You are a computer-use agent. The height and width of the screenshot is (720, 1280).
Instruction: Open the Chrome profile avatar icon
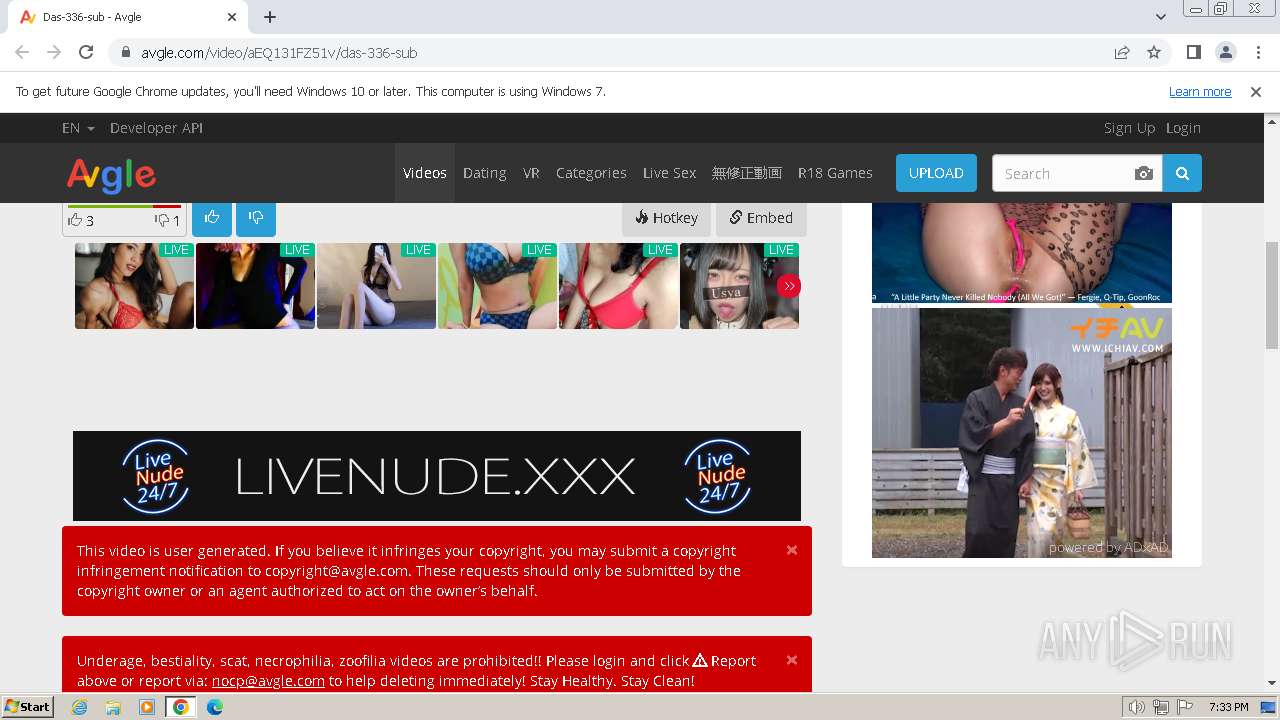tap(1226, 52)
